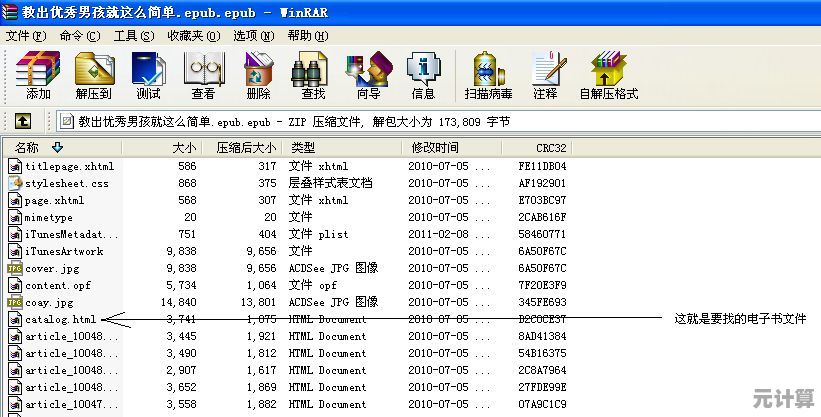Run the 测试 (Test) archive tool
The width and height of the screenshot is (821, 417).
[148, 76]
